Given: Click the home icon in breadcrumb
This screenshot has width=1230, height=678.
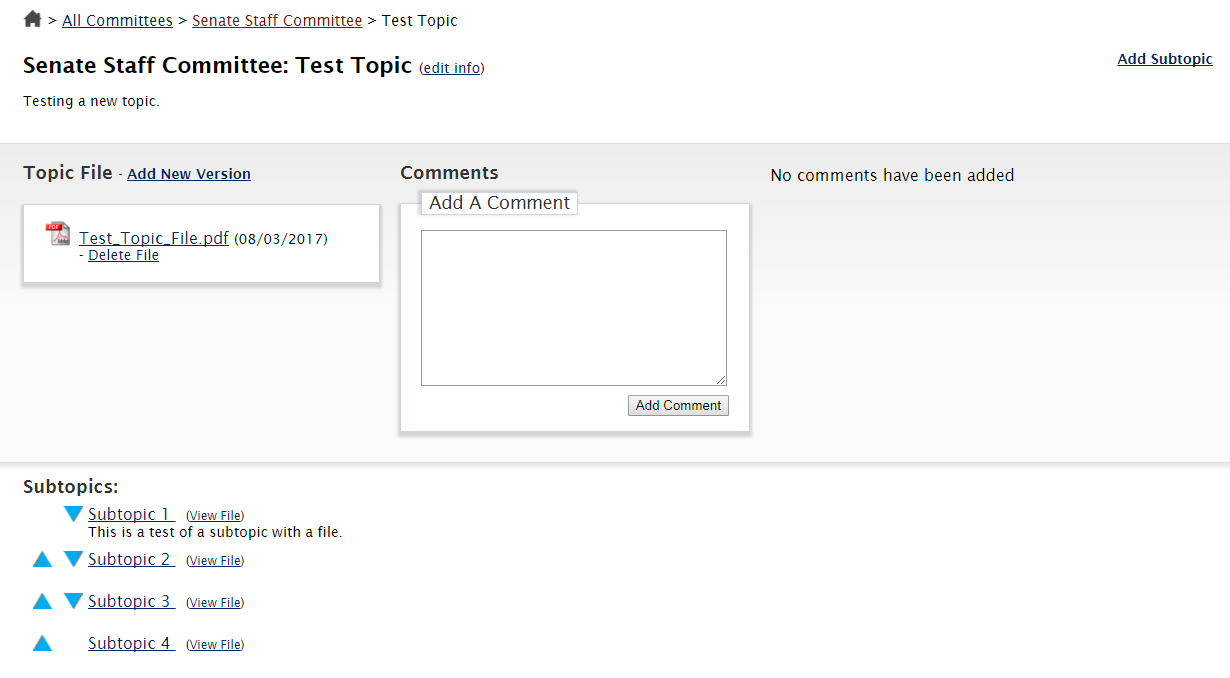Looking at the screenshot, I should point(32,19).
